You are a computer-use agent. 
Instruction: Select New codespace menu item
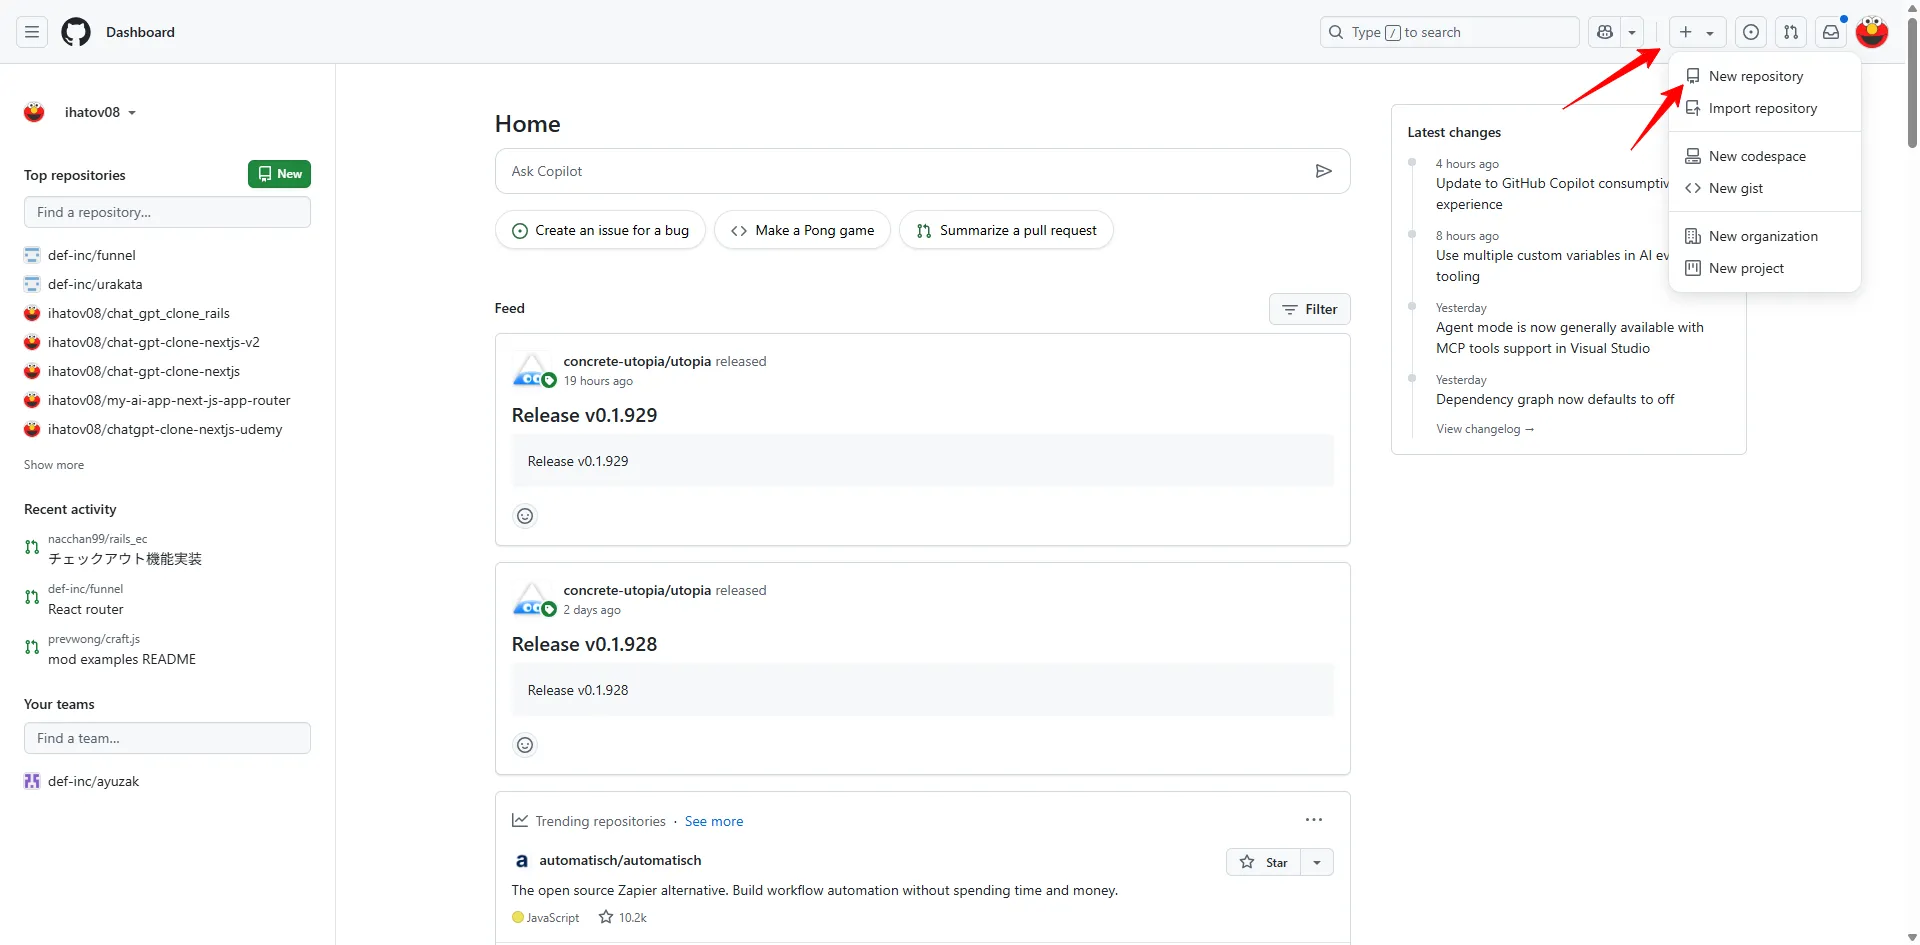tap(1765, 156)
